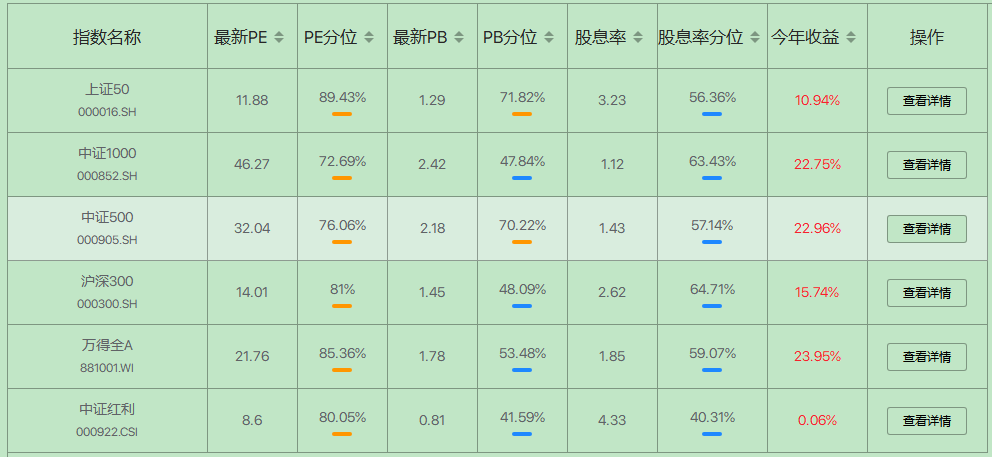Click the 操作 column header
Image resolution: width=992 pixels, height=462 pixels.
tap(926, 38)
